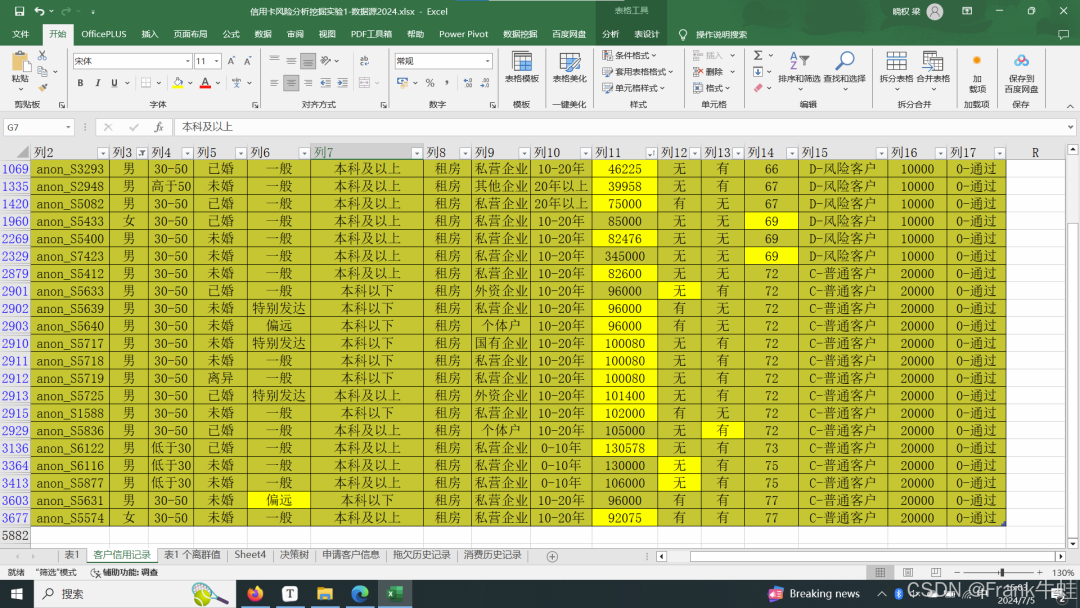Click 查找和选择 magnifier icon
The width and height of the screenshot is (1080, 608).
click(x=845, y=66)
